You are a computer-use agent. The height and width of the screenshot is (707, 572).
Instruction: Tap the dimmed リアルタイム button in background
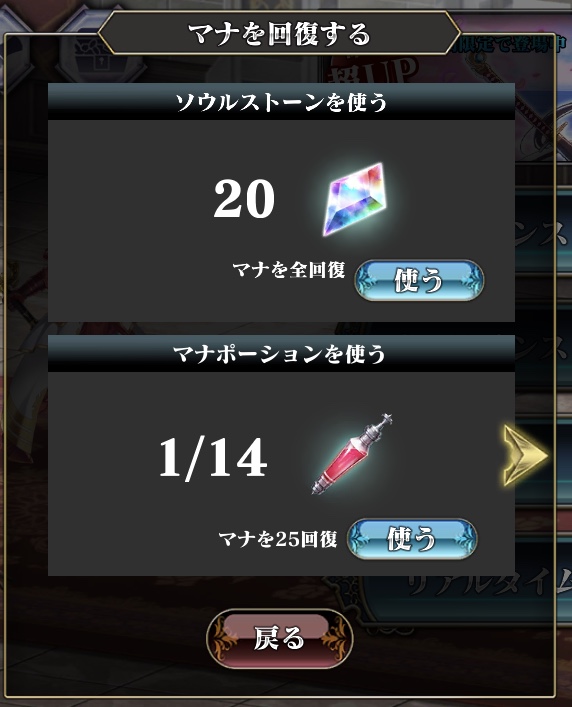pos(489,585)
